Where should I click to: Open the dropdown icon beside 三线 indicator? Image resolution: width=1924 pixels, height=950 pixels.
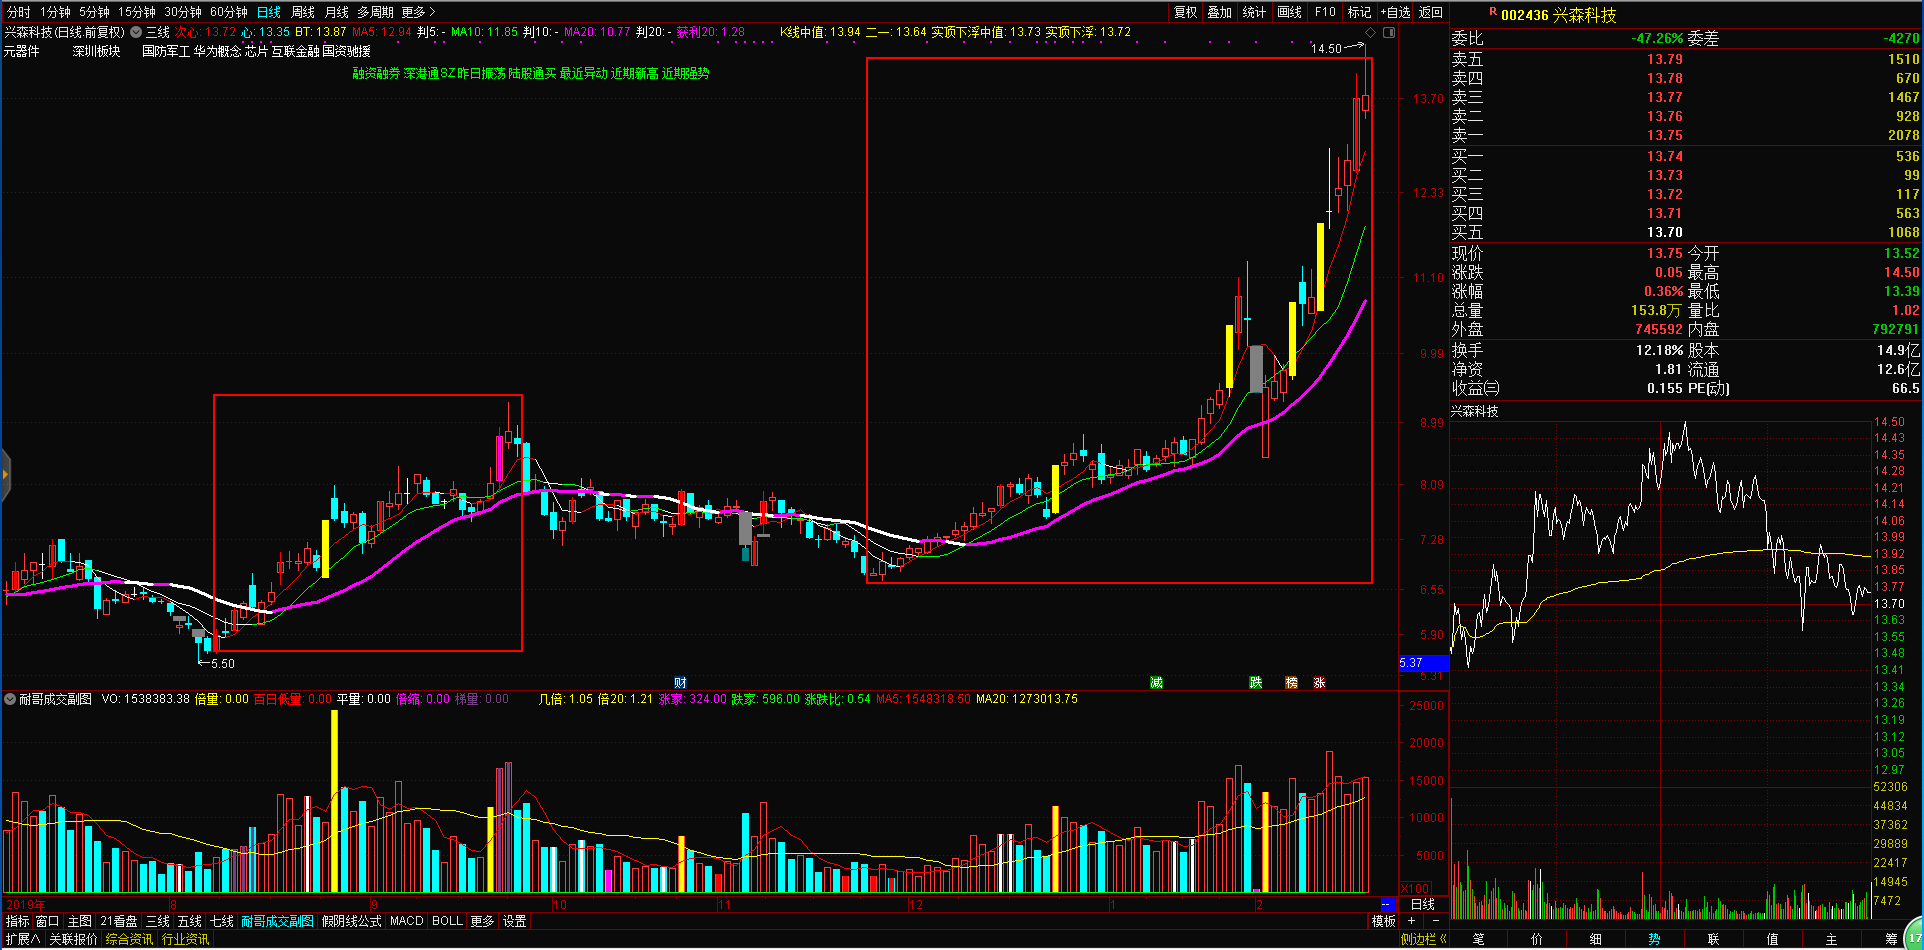click(x=136, y=32)
